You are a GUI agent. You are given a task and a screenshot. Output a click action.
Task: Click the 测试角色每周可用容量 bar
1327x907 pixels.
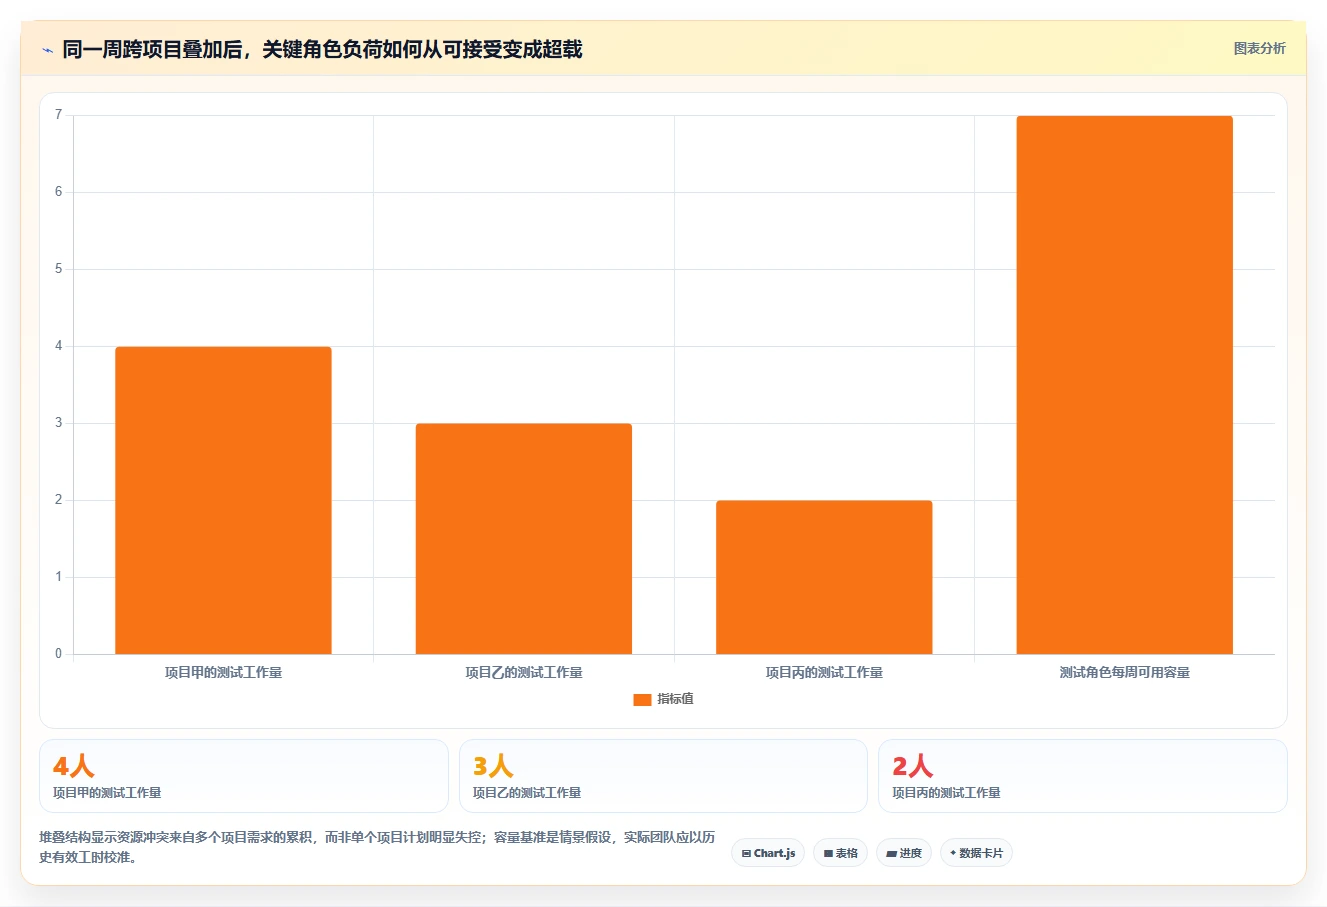[x=1125, y=385]
